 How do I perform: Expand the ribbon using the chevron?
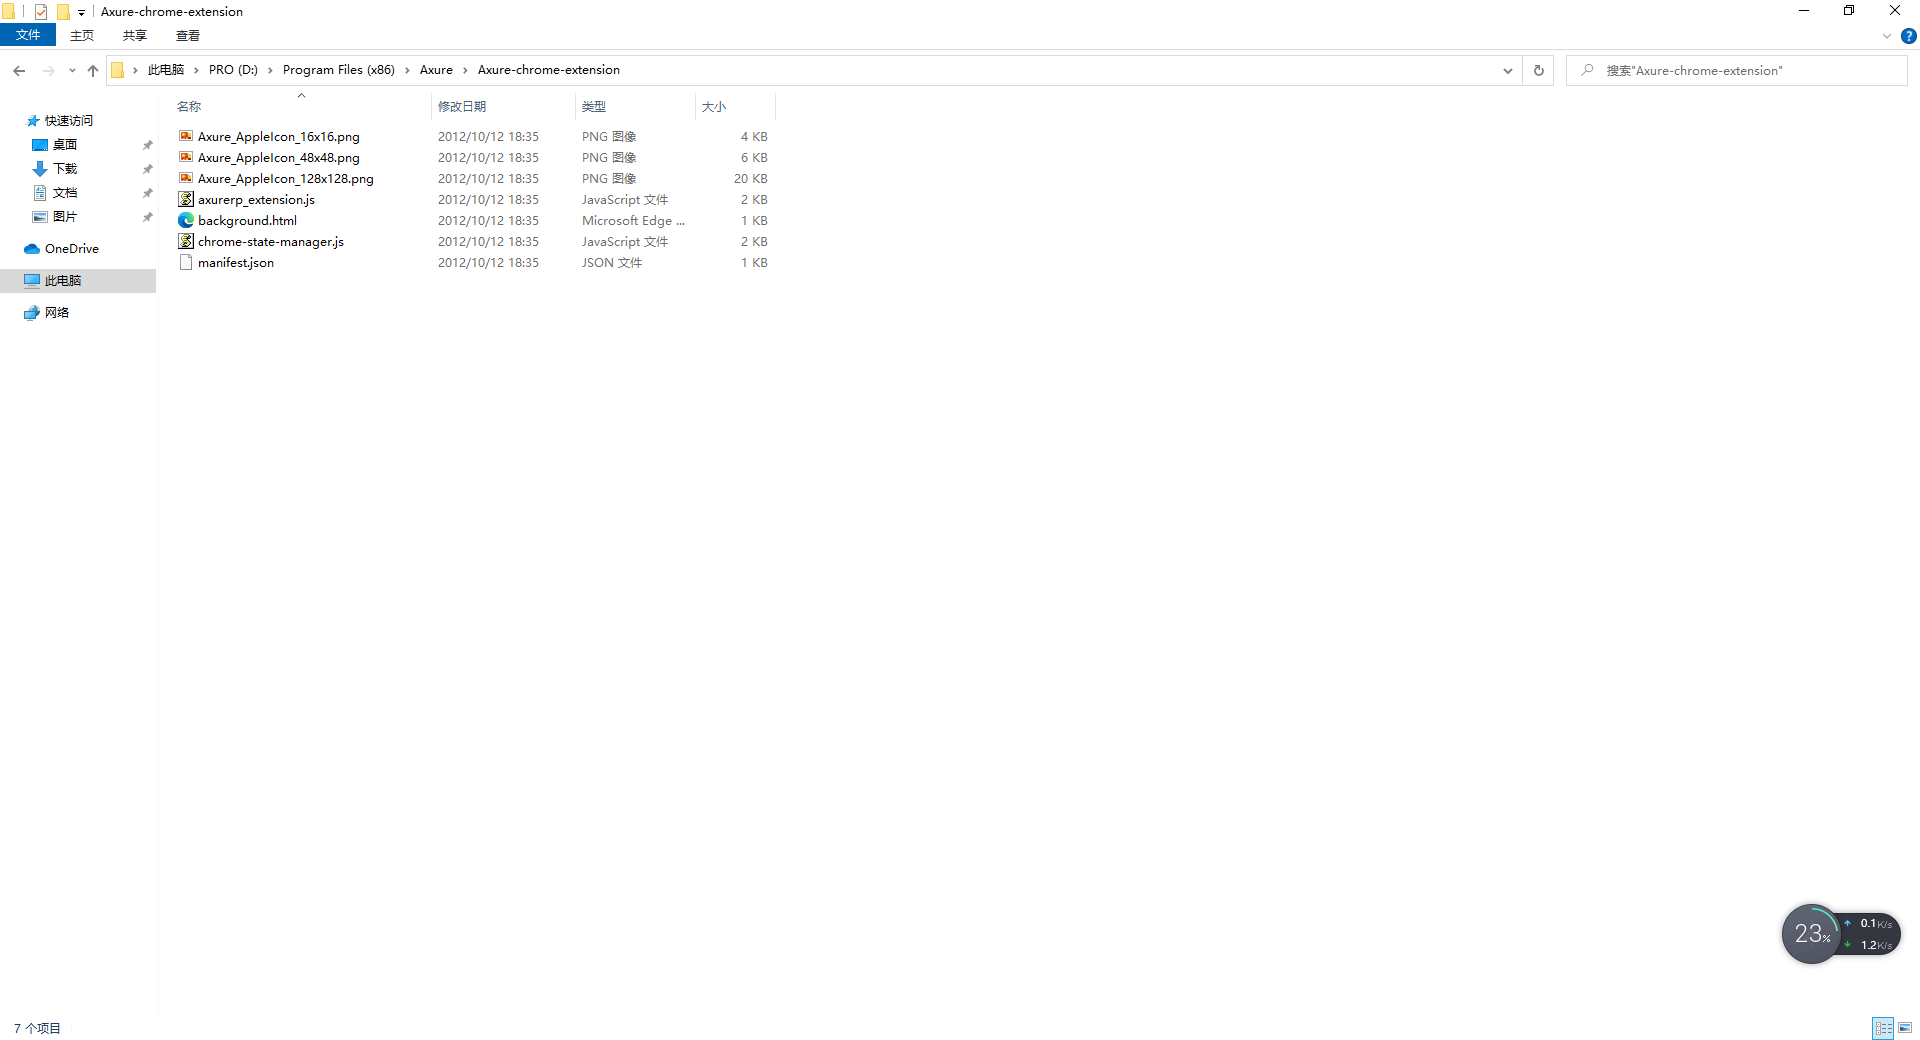(x=1887, y=36)
